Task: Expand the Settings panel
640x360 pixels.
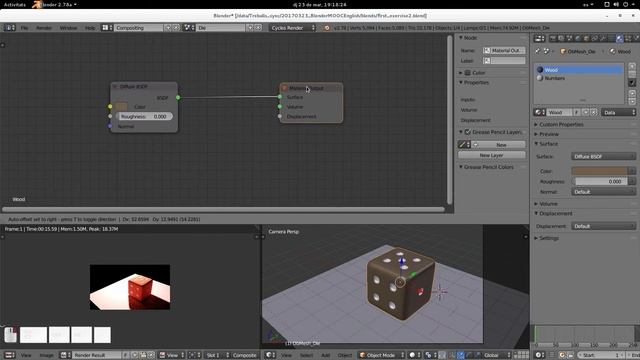Action: [x=536, y=238]
